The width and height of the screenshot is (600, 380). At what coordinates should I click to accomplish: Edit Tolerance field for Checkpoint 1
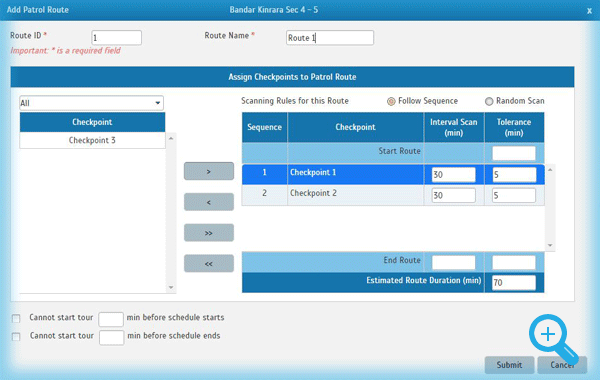click(x=514, y=175)
